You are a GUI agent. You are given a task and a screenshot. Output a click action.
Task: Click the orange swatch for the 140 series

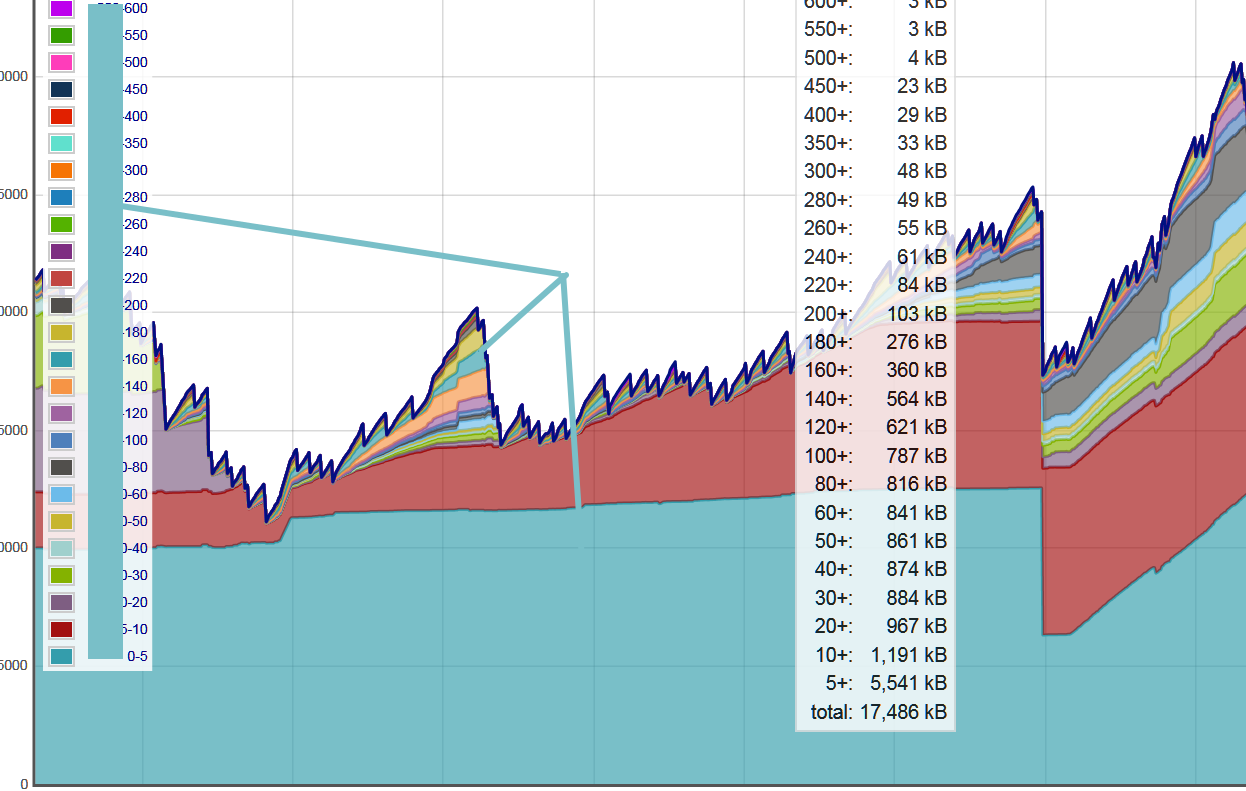61,387
